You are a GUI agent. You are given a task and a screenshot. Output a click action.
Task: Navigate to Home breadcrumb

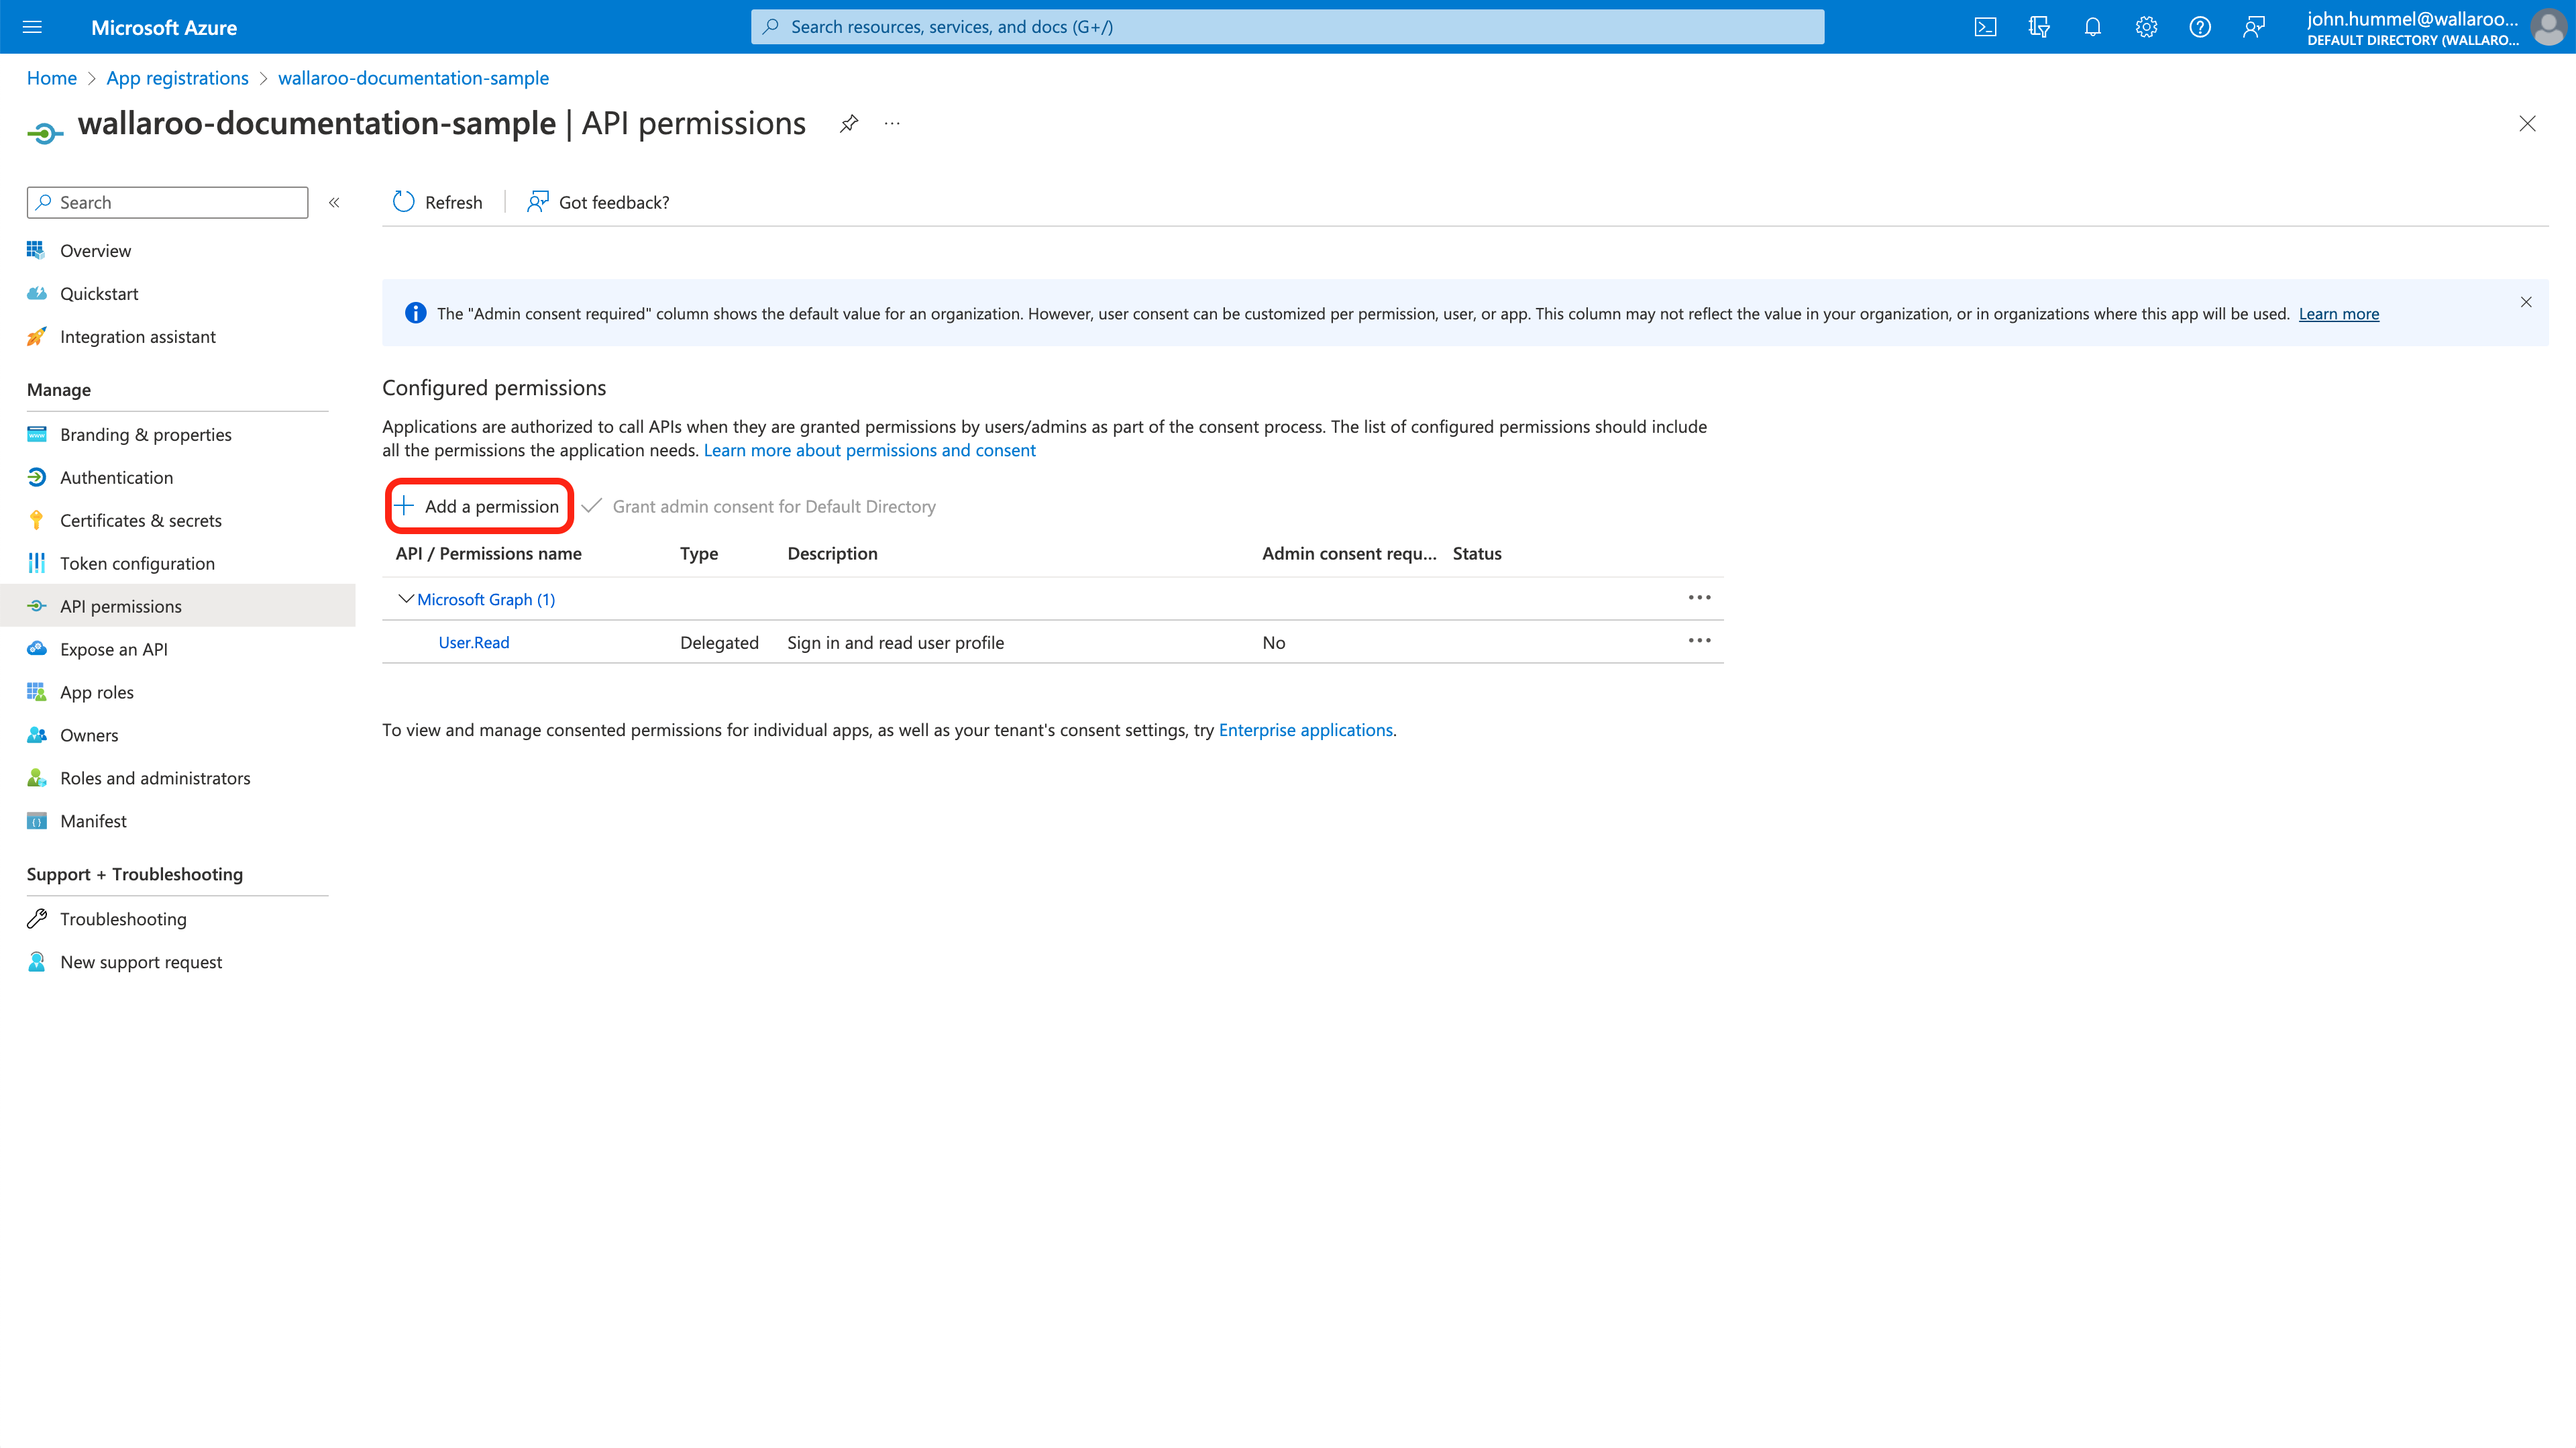point(51,77)
